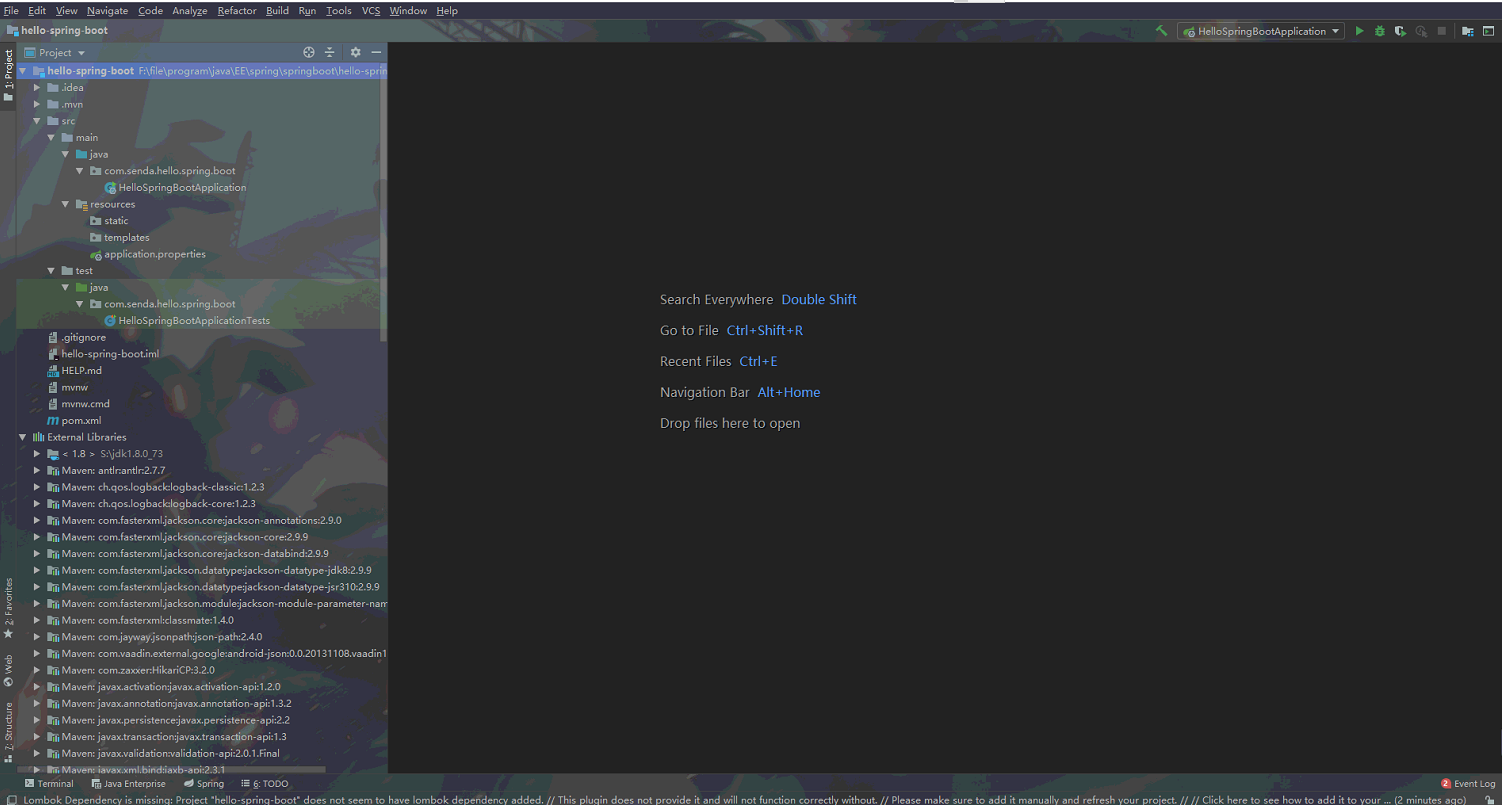The width and height of the screenshot is (1502, 805).
Task: Open the Analyze menu
Action: pyautogui.click(x=190, y=10)
